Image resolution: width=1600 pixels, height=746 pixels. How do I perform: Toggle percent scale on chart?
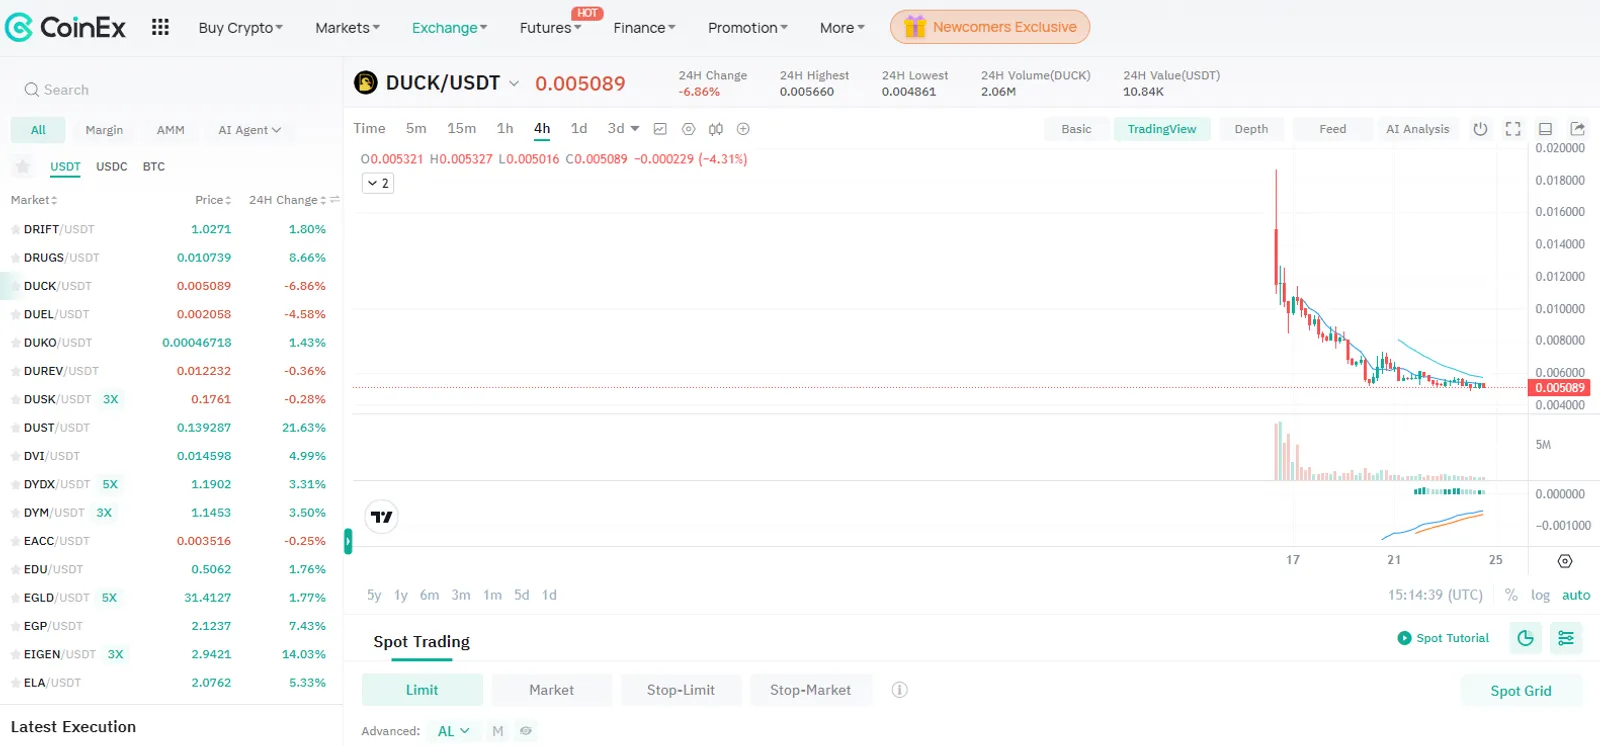[1511, 595]
